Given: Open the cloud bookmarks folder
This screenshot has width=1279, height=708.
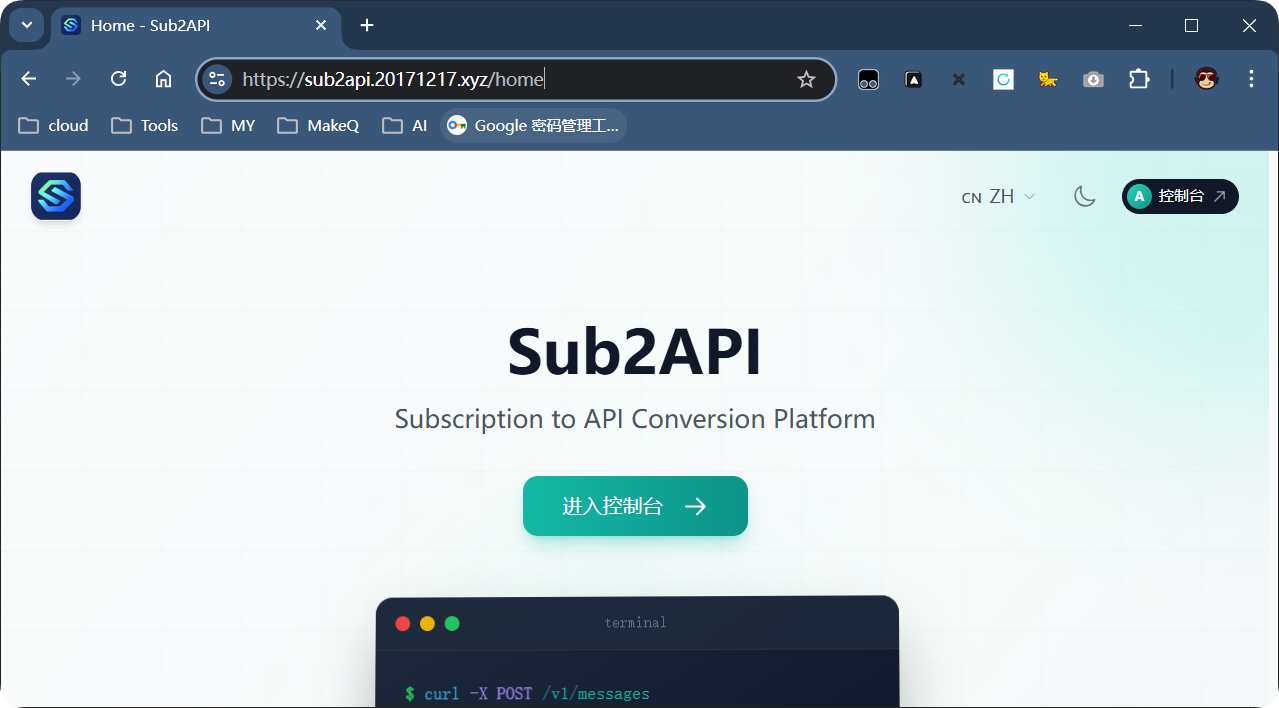Looking at the screenshot, I should tap(54, 125).
